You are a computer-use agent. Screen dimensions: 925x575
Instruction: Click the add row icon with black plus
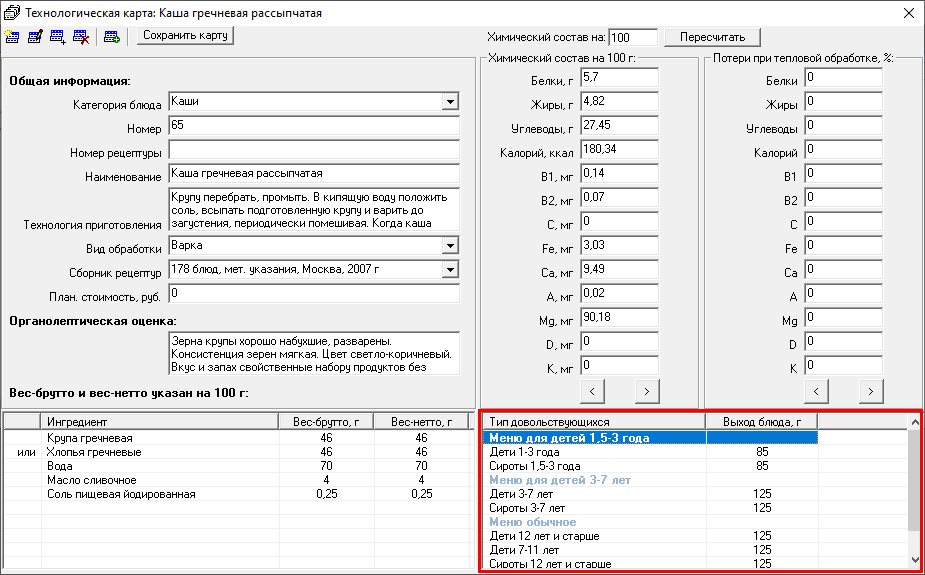pyautogui.click(x=58, y=37)
